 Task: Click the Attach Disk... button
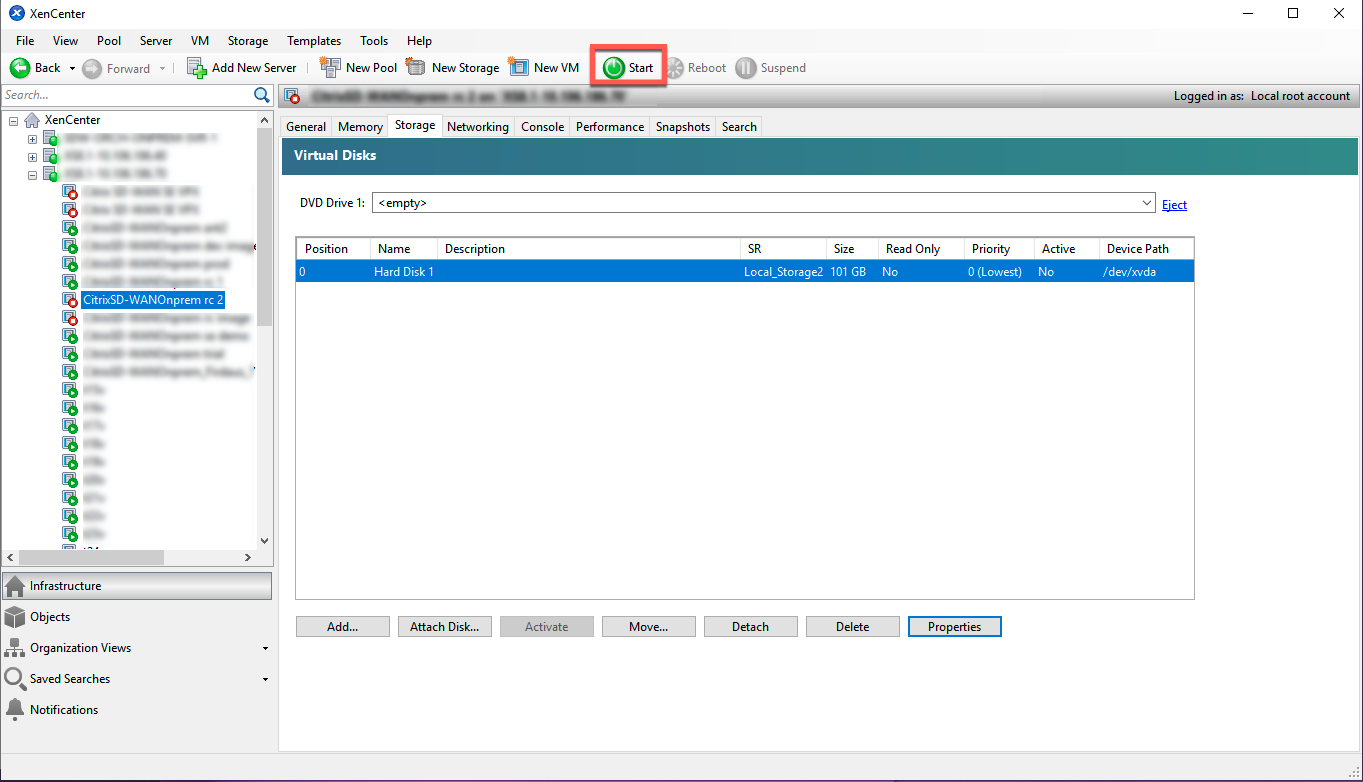click(x=445, y=627)
